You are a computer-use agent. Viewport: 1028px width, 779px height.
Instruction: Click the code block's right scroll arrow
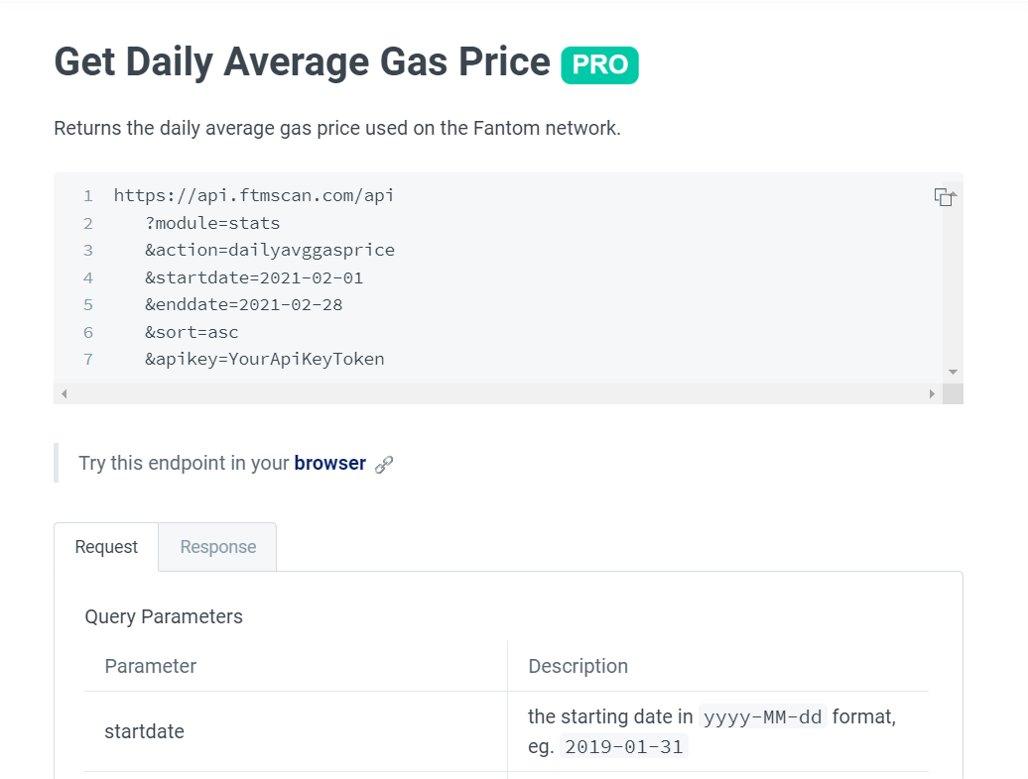pyautogui.click(x=932, y=394)
